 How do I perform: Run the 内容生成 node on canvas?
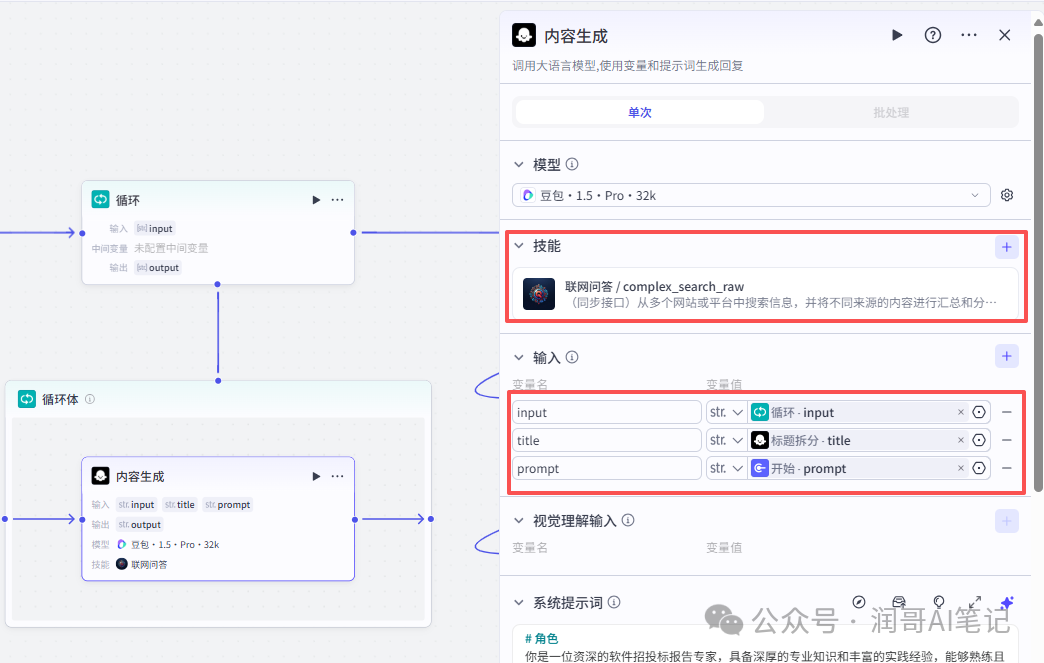click(316, 476)
